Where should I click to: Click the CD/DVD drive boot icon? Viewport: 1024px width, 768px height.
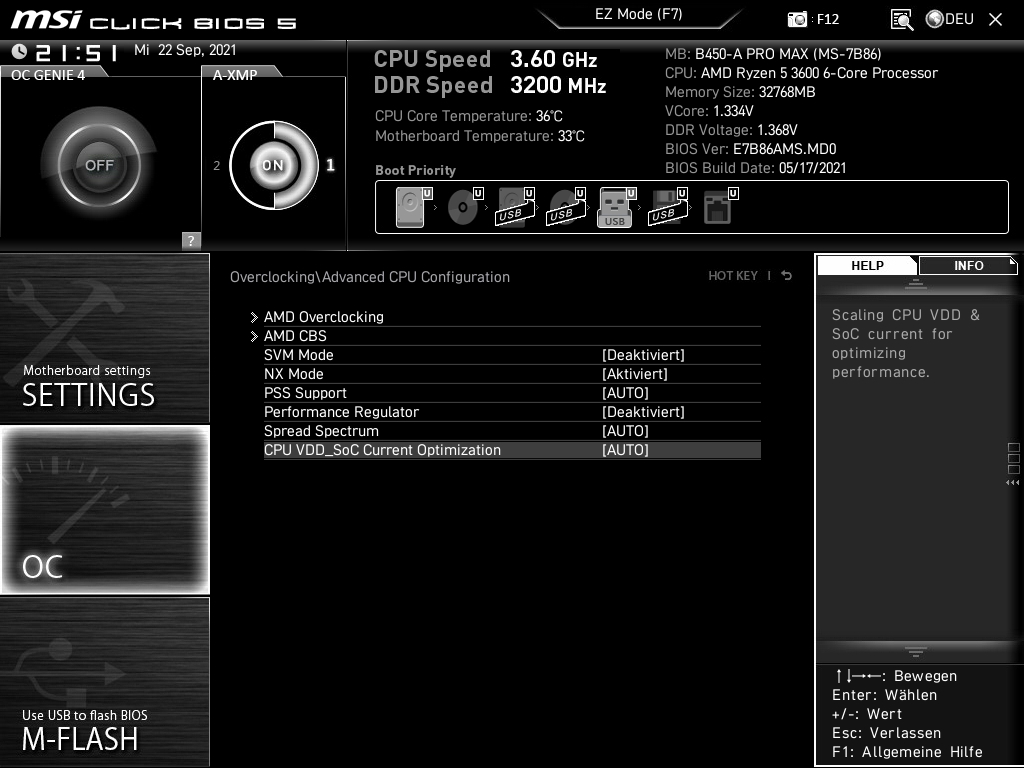coord(462,206)
